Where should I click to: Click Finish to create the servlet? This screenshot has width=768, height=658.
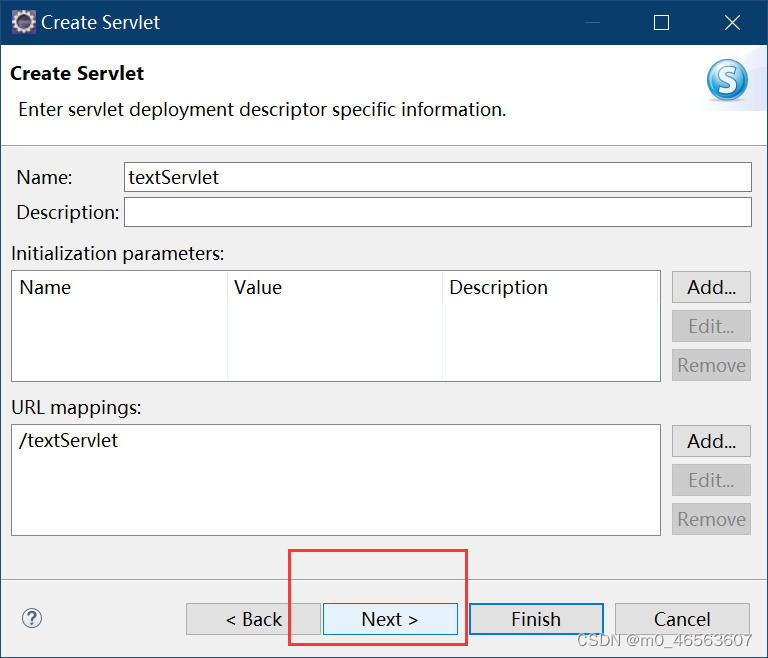point(536,619)
